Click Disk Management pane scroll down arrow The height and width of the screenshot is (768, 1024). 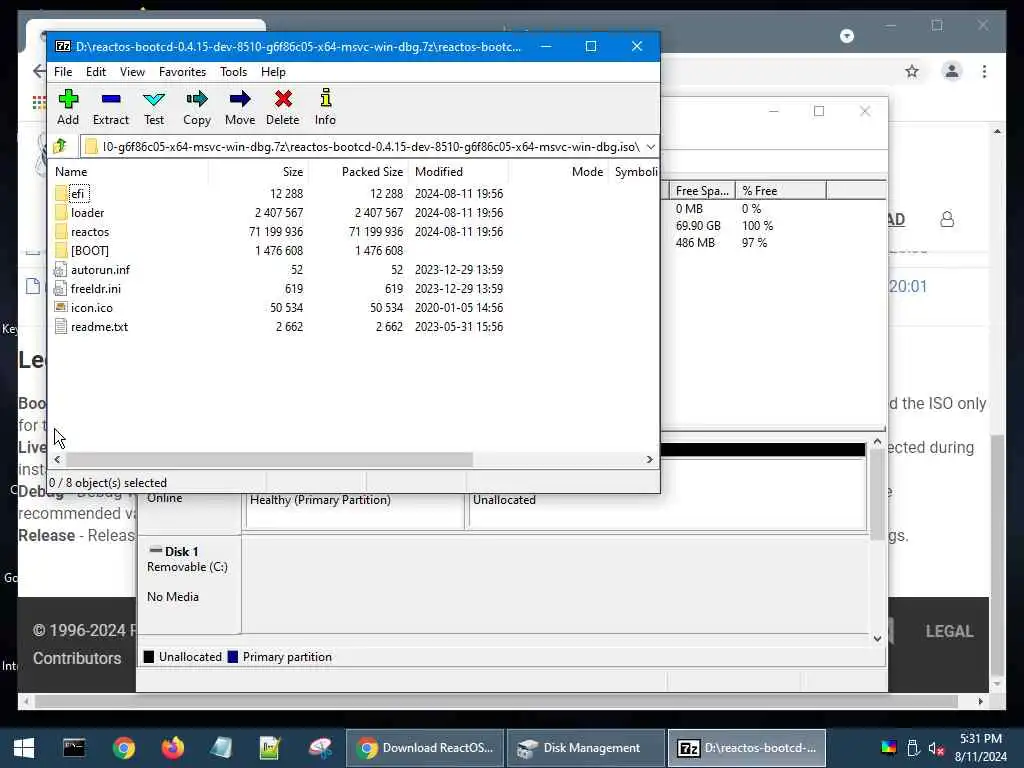tap(877, 639)
